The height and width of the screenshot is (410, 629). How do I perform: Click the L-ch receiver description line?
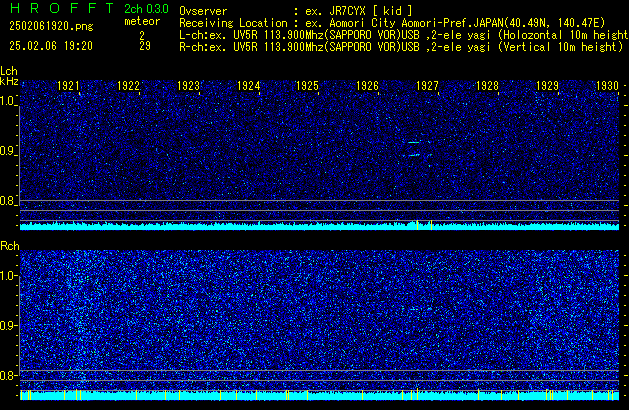point(404,35)
